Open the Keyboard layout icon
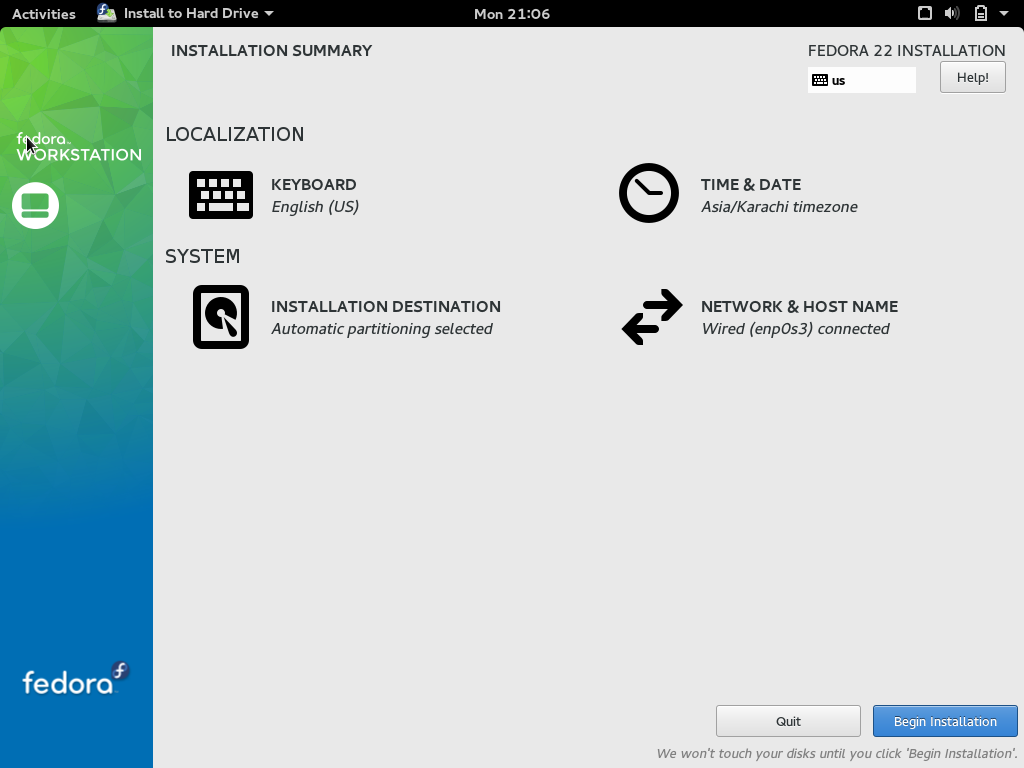This screenshot has height=768, width=1024. (221, 195)
